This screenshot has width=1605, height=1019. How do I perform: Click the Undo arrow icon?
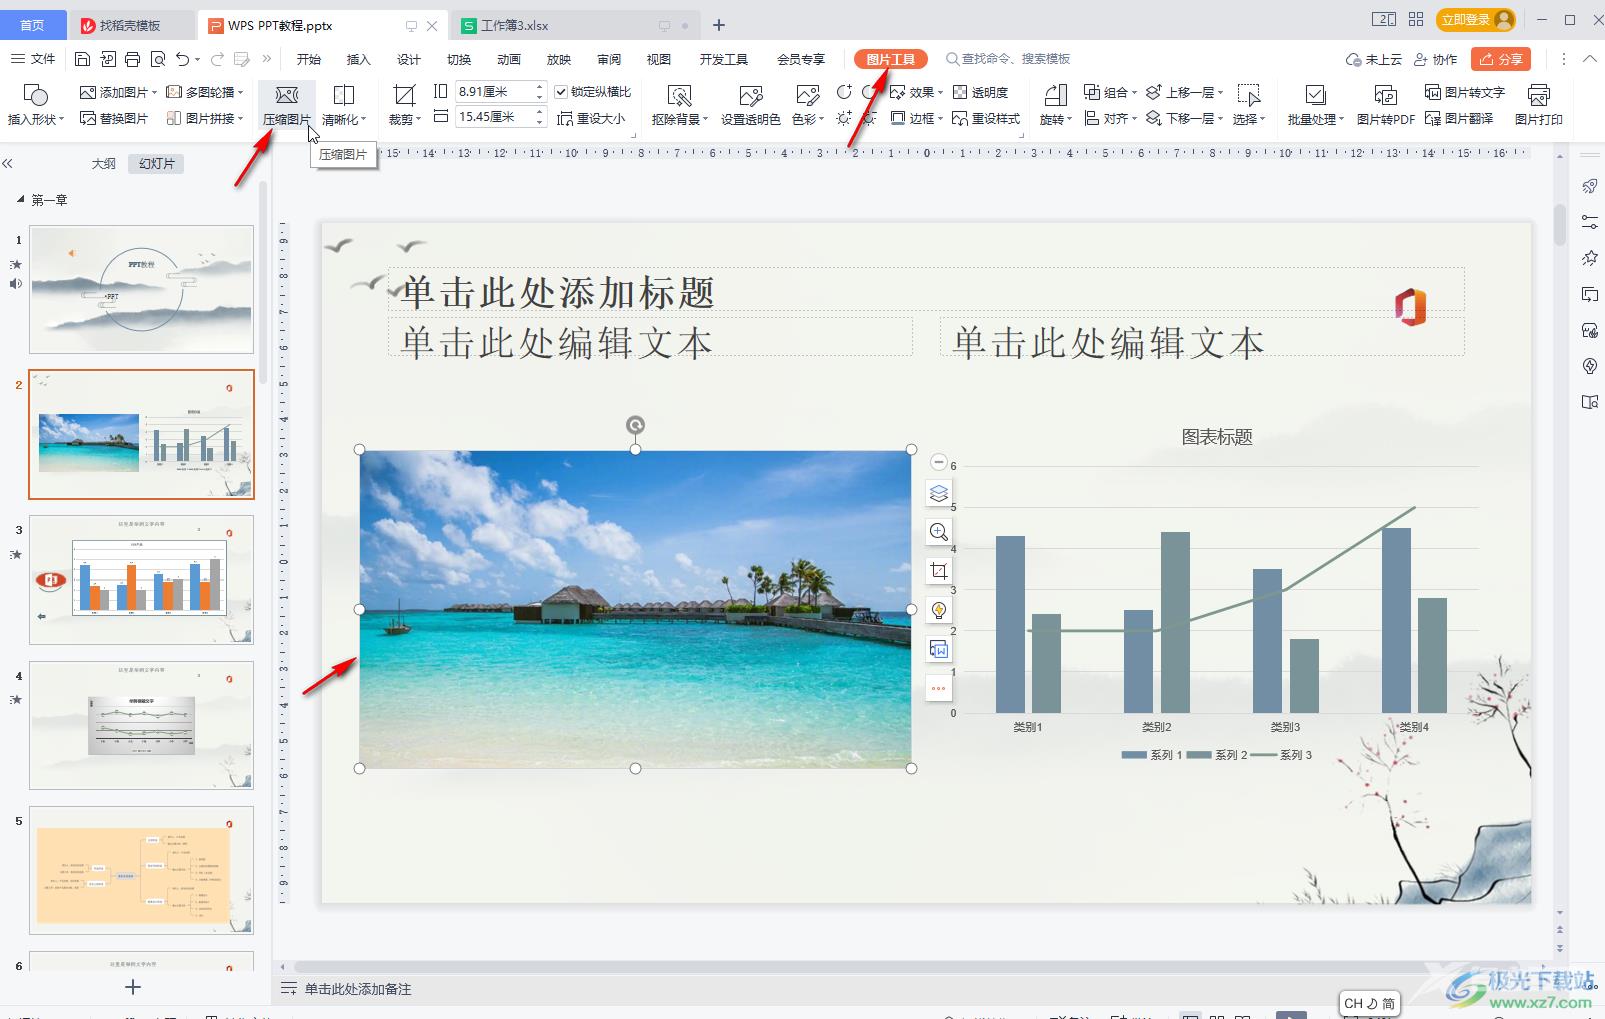click(182, 59)
